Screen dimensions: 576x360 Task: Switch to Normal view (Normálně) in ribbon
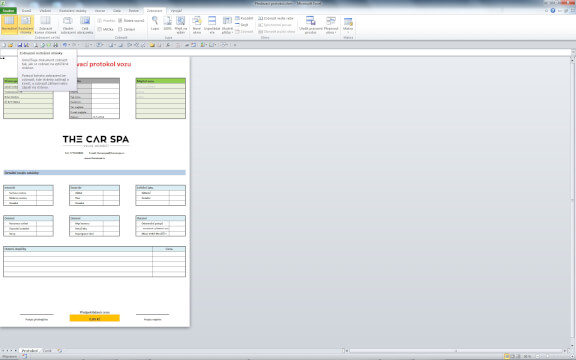tap(9, 25)
